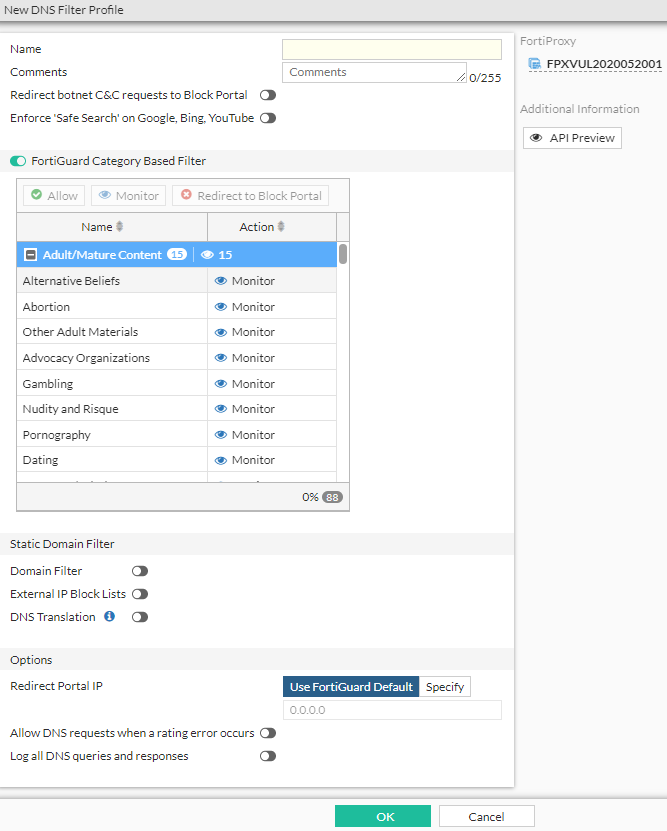Choose Use FortiGuard Default option
667x831 pixels.
point(351,687)
